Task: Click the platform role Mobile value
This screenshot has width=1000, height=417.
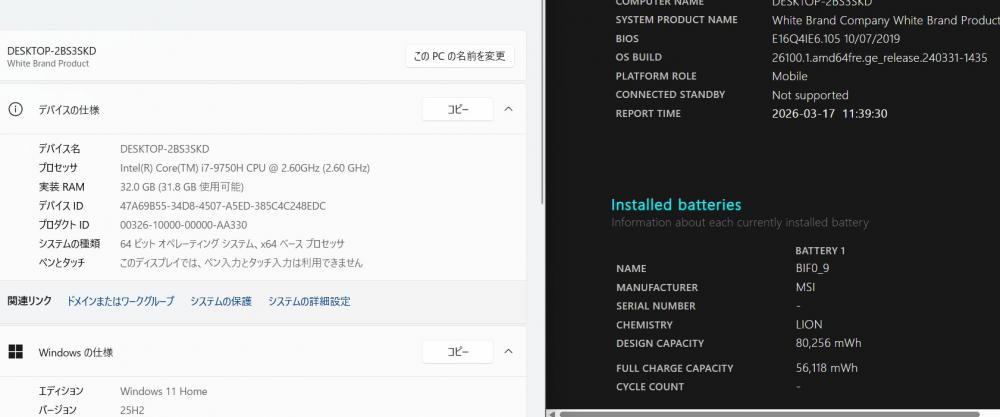Action: click(x=790, y=76)
